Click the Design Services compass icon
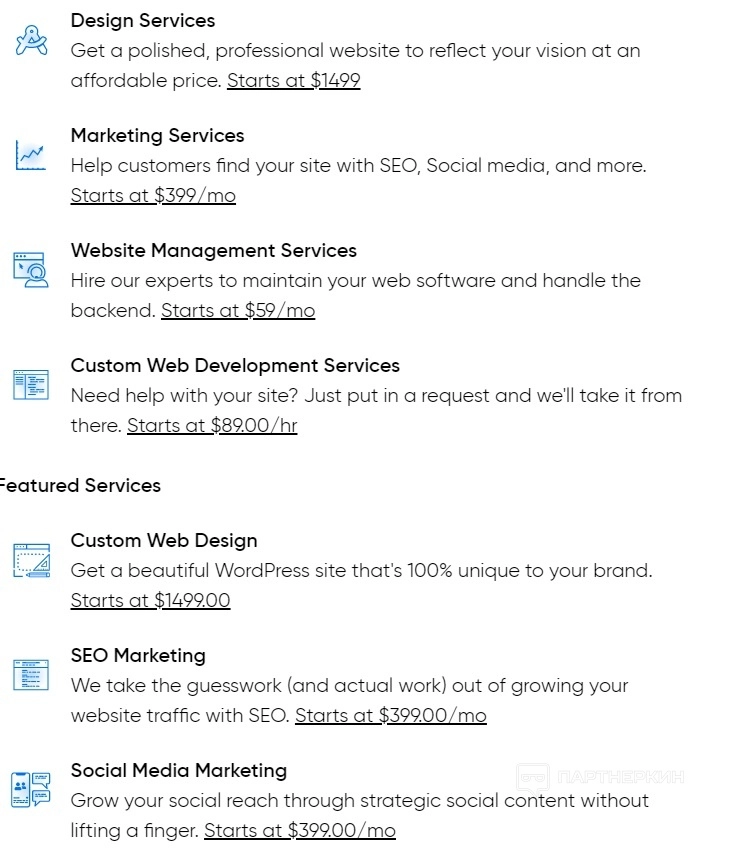The height and width of the screenshot is (851, 735). (x=31, y=41)
